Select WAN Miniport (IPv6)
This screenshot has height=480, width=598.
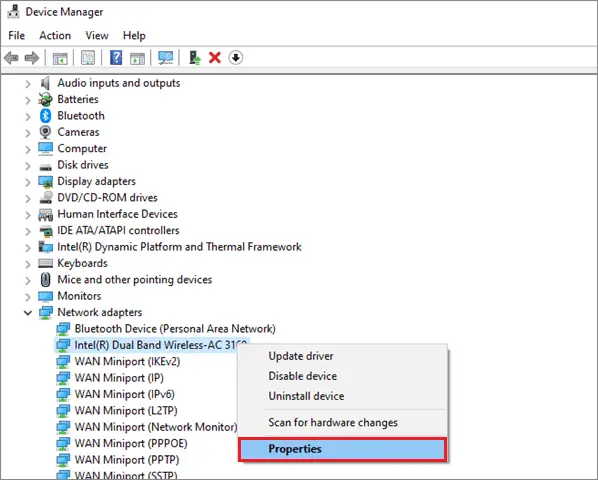pos(124,394)
